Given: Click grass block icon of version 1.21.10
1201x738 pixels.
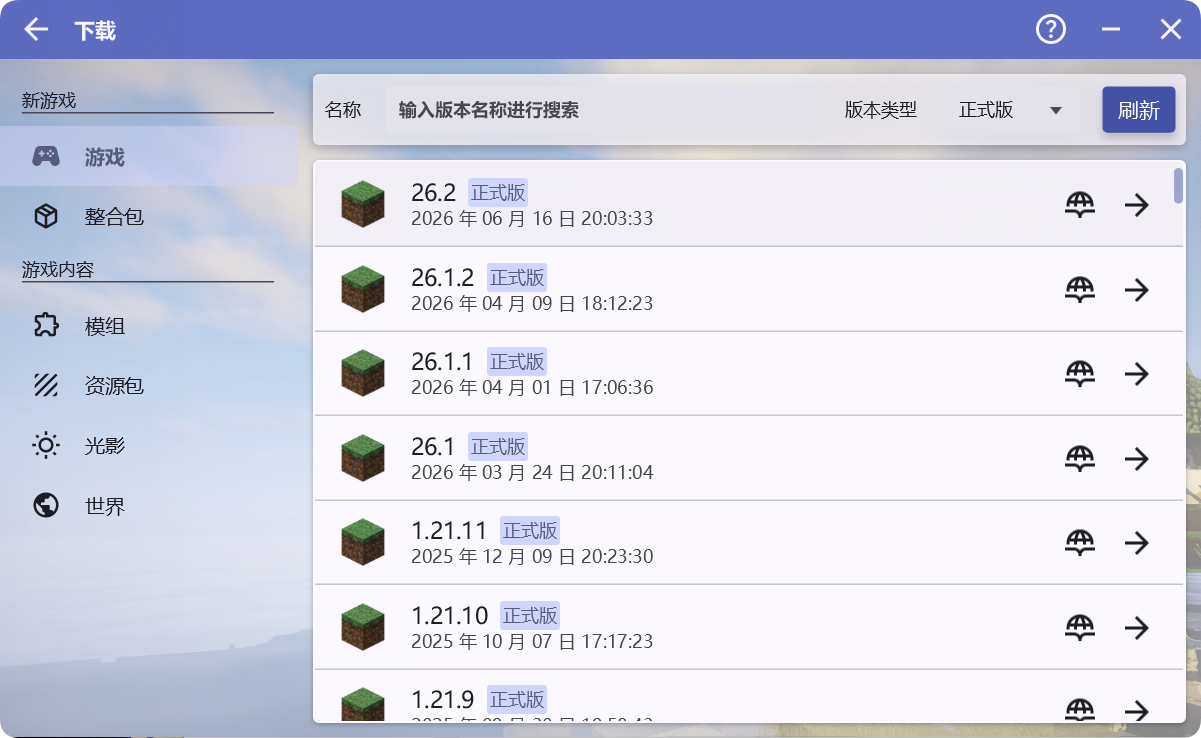Looking at the screenshot, I should [x=362, y=627].
